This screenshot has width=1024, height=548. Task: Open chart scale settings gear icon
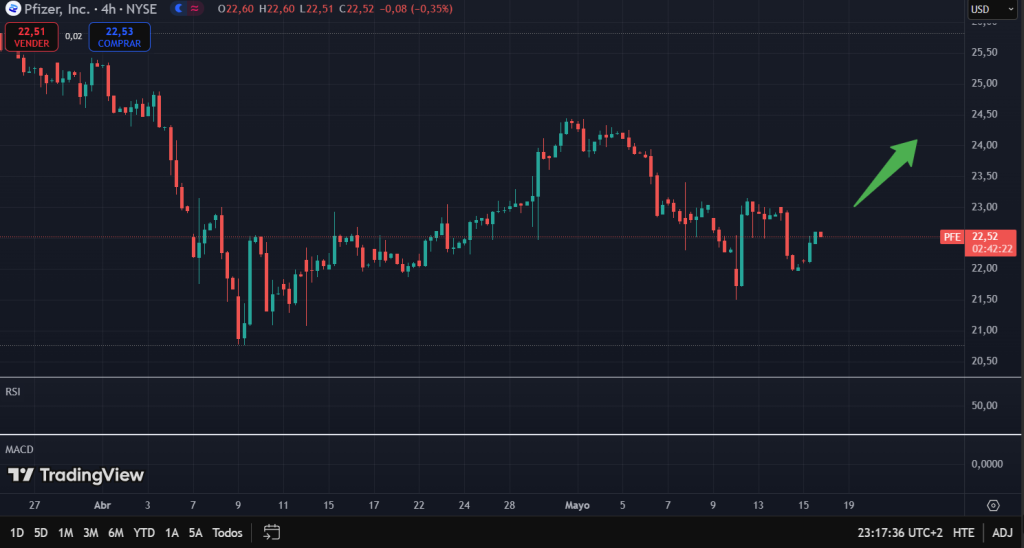[993, 506]
